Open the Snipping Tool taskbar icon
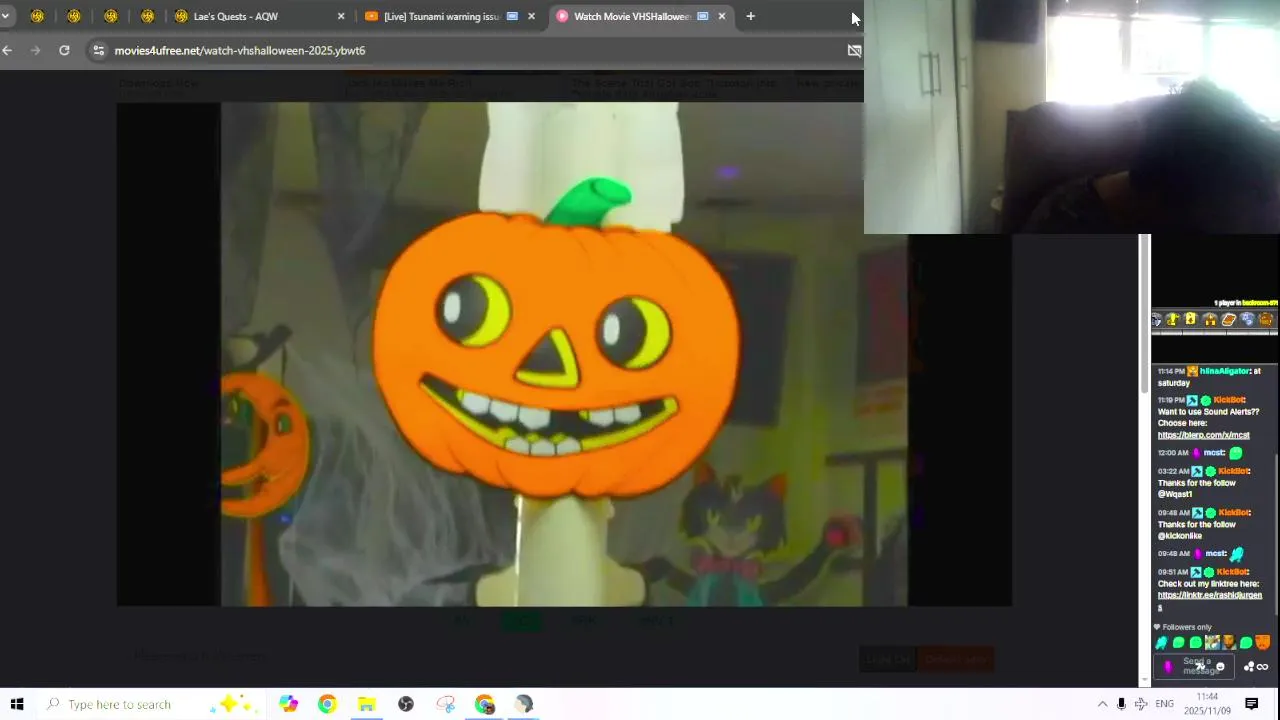1280x720 pixels. pos(446,704)
